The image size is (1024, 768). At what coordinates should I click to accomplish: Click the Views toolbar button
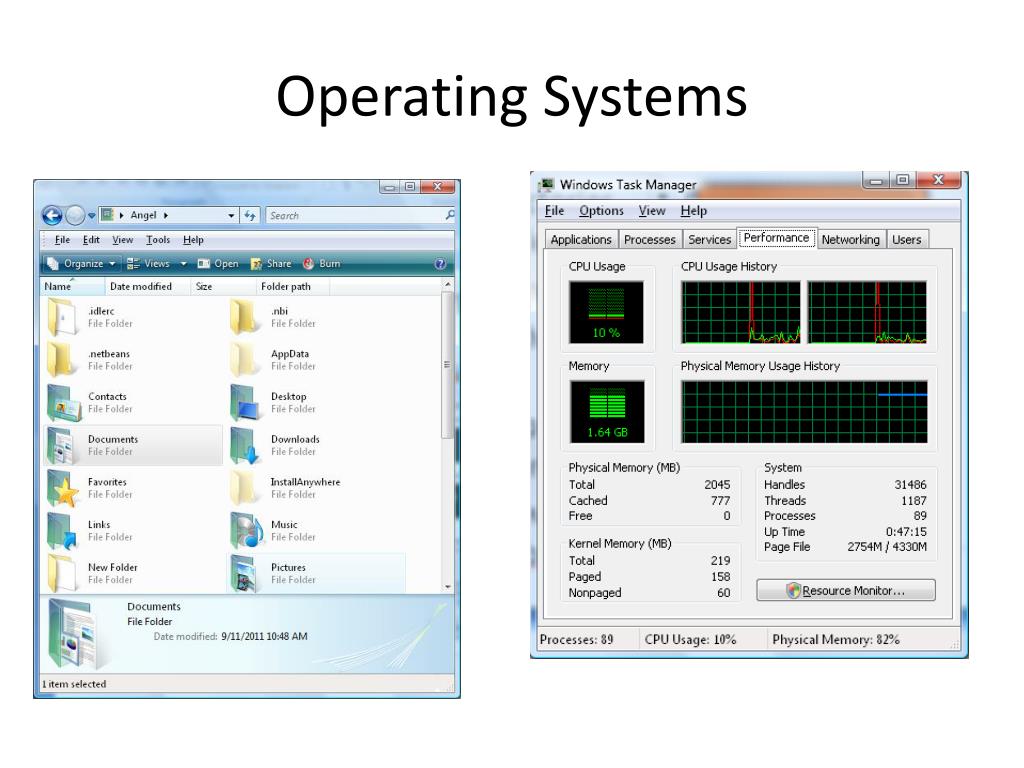coord(150,264)
